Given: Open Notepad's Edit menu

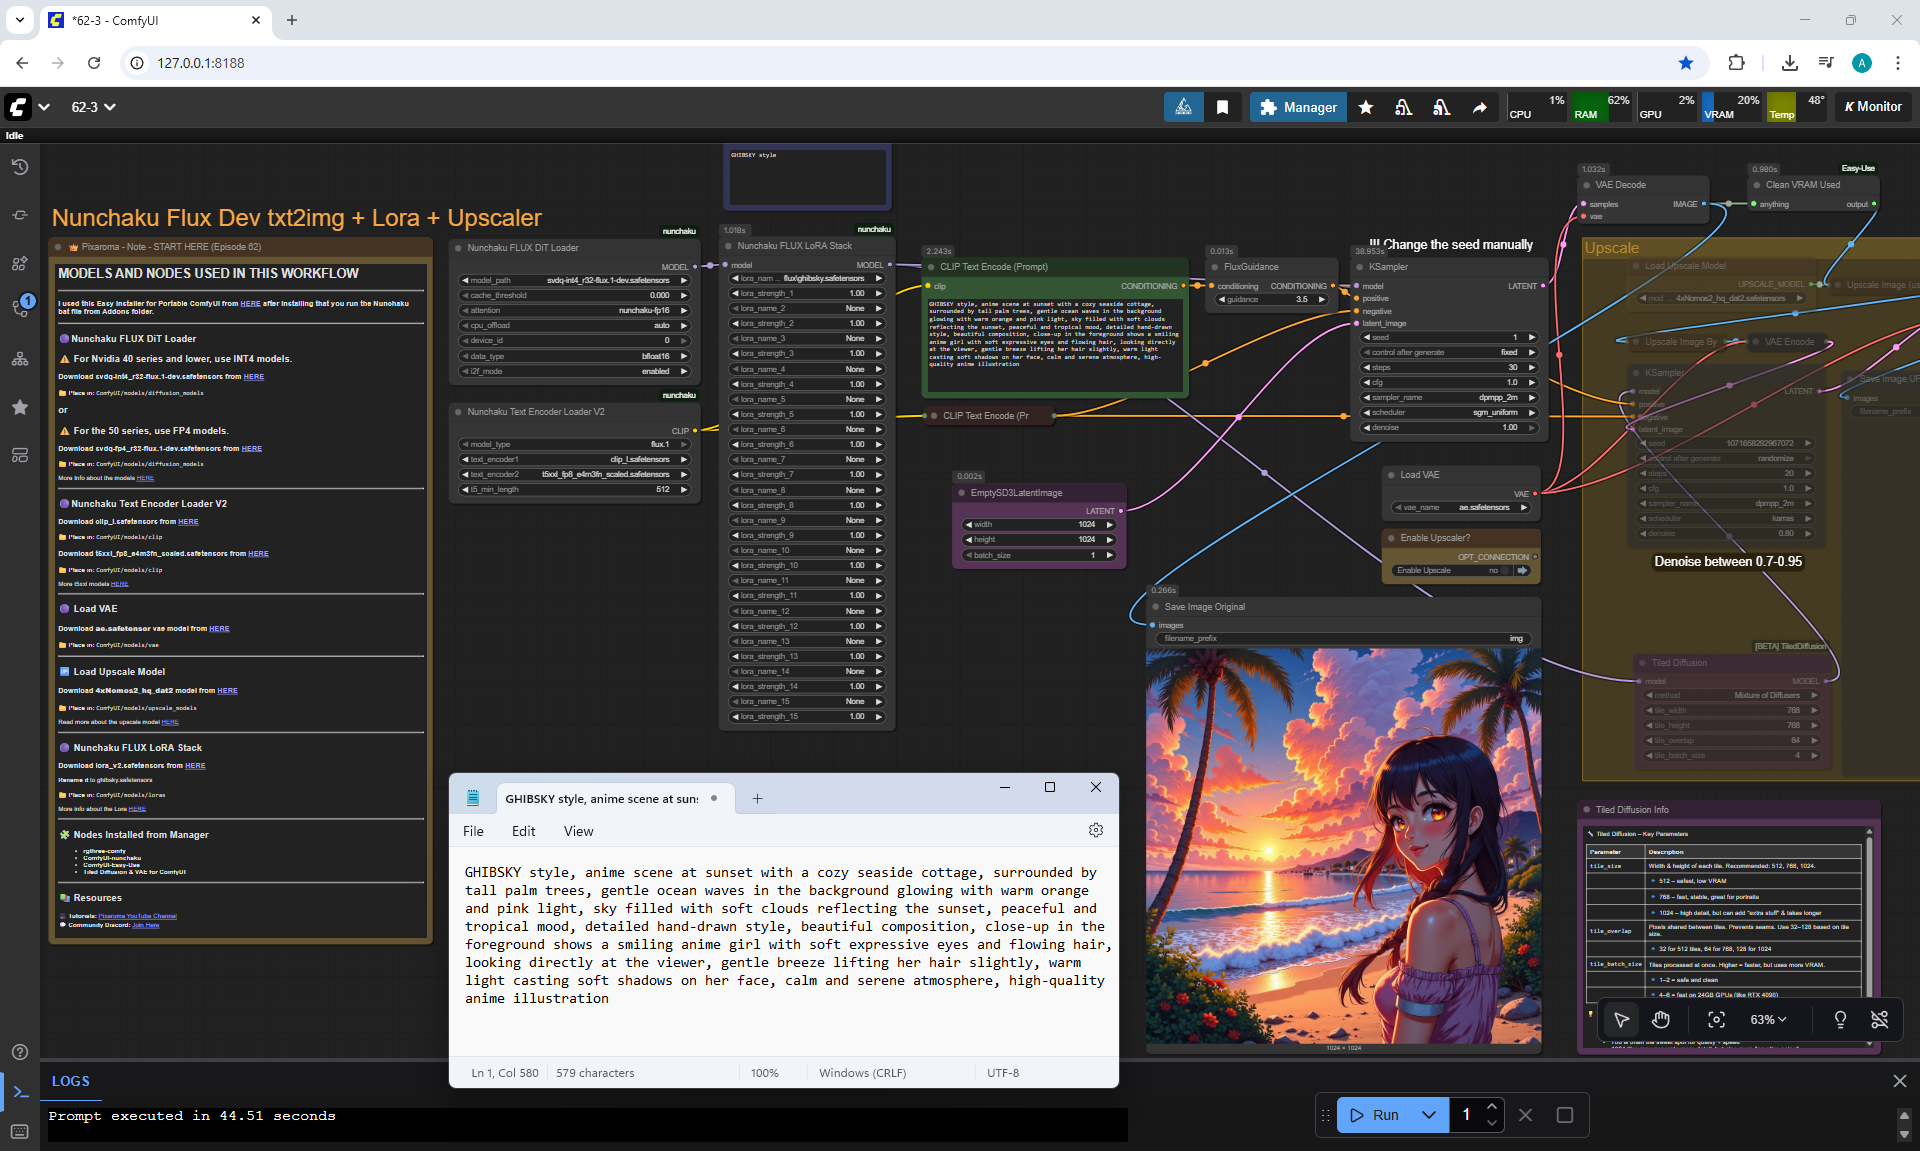Looking at the screenshot, I should click(x=523, y=831).
